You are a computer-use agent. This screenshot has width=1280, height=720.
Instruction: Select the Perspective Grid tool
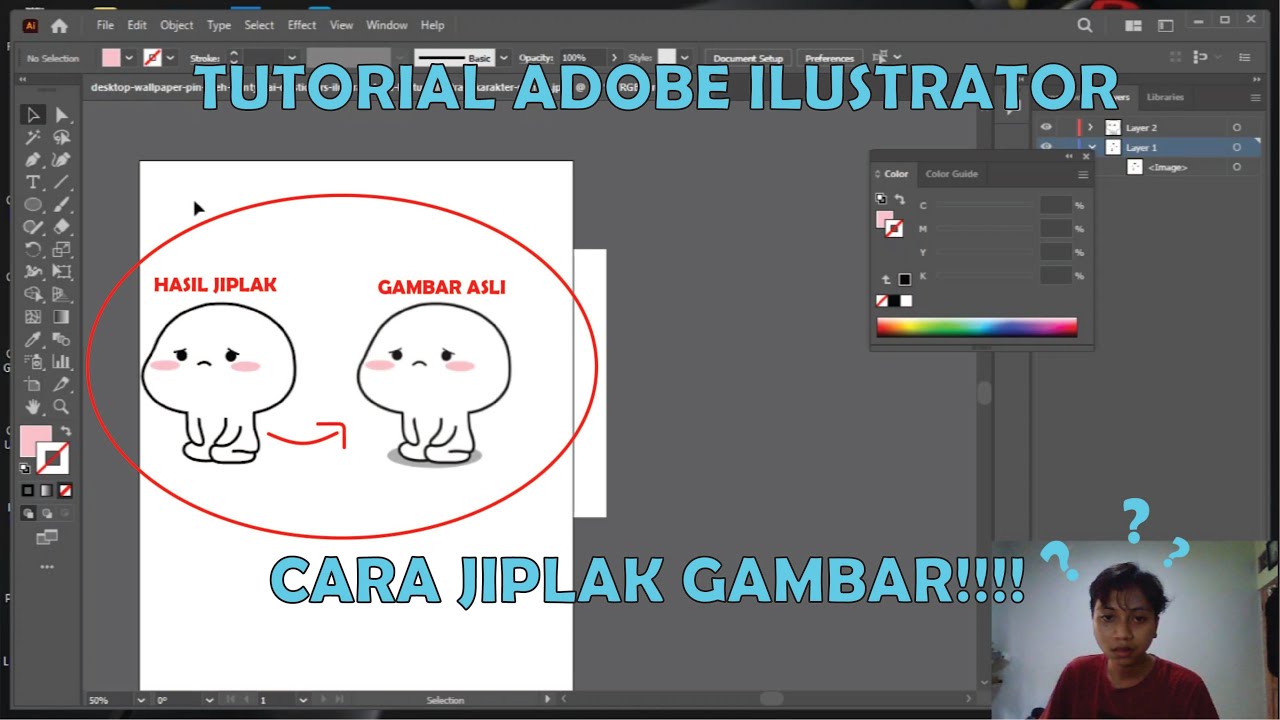(61, 294)
